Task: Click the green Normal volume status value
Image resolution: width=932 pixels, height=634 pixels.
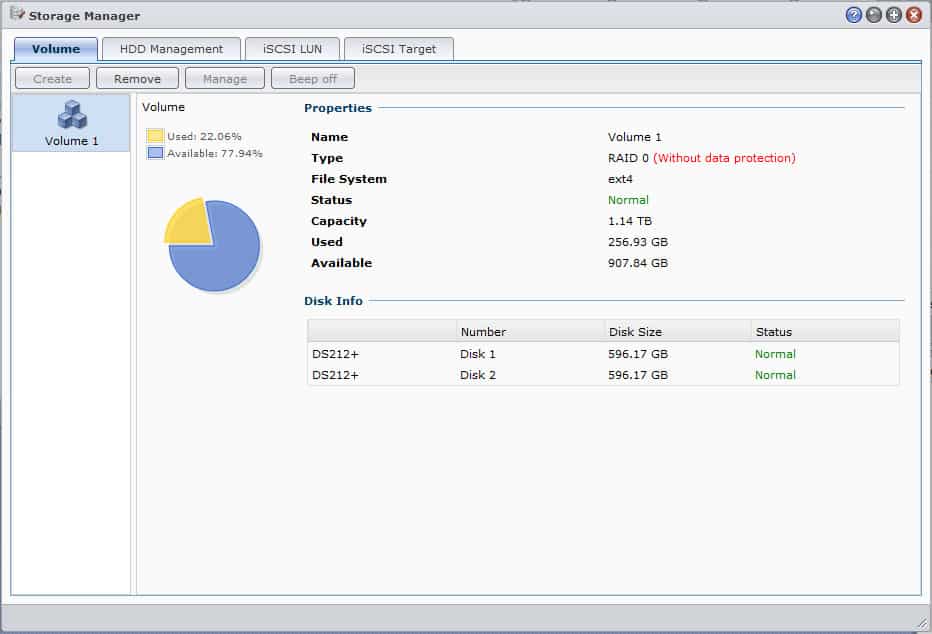Action: point(628,200)
